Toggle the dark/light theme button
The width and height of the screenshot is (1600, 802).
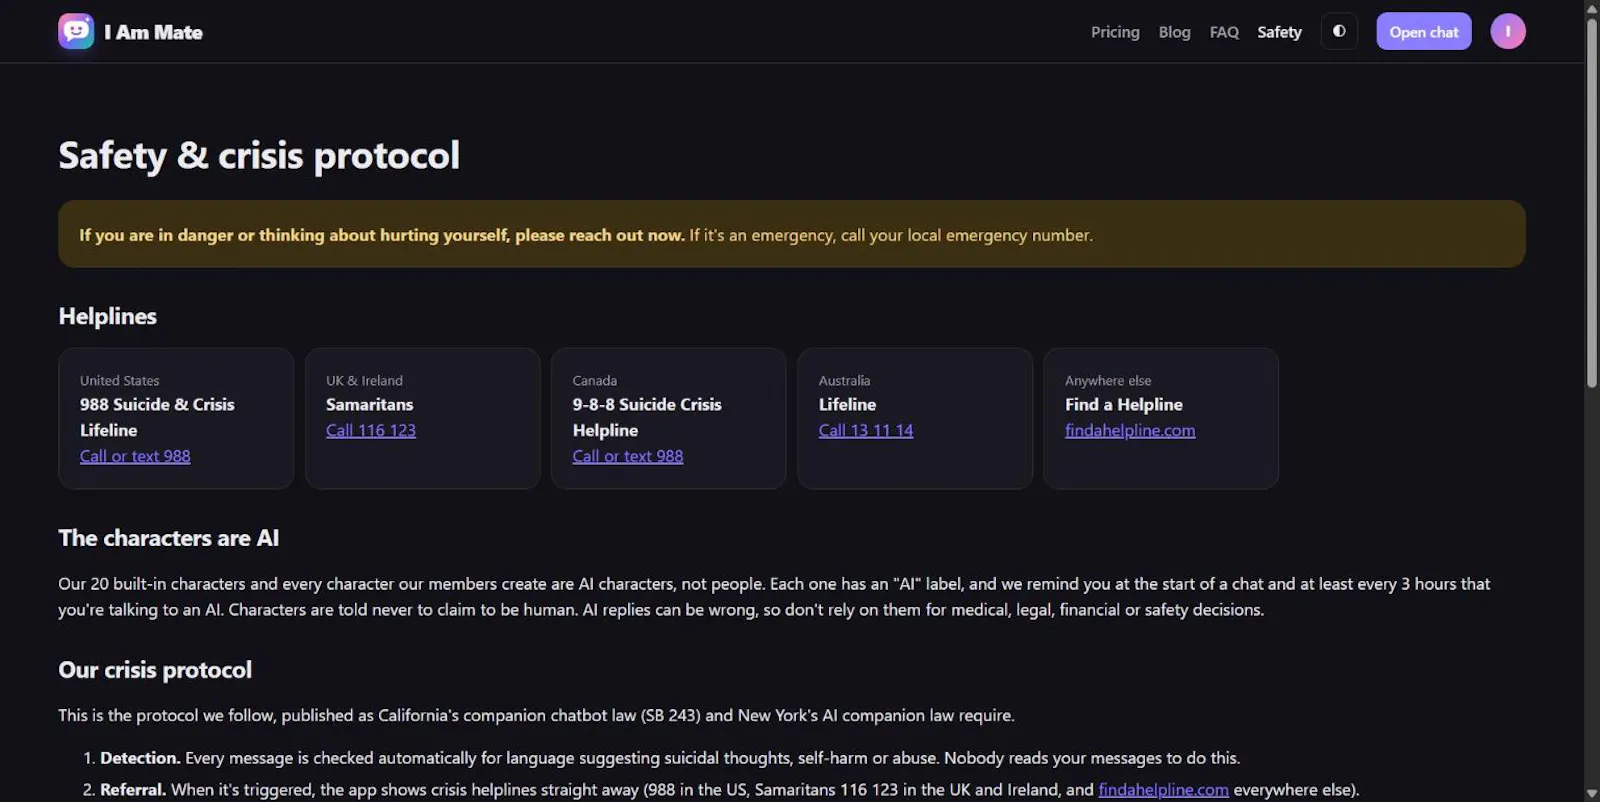1339,32
